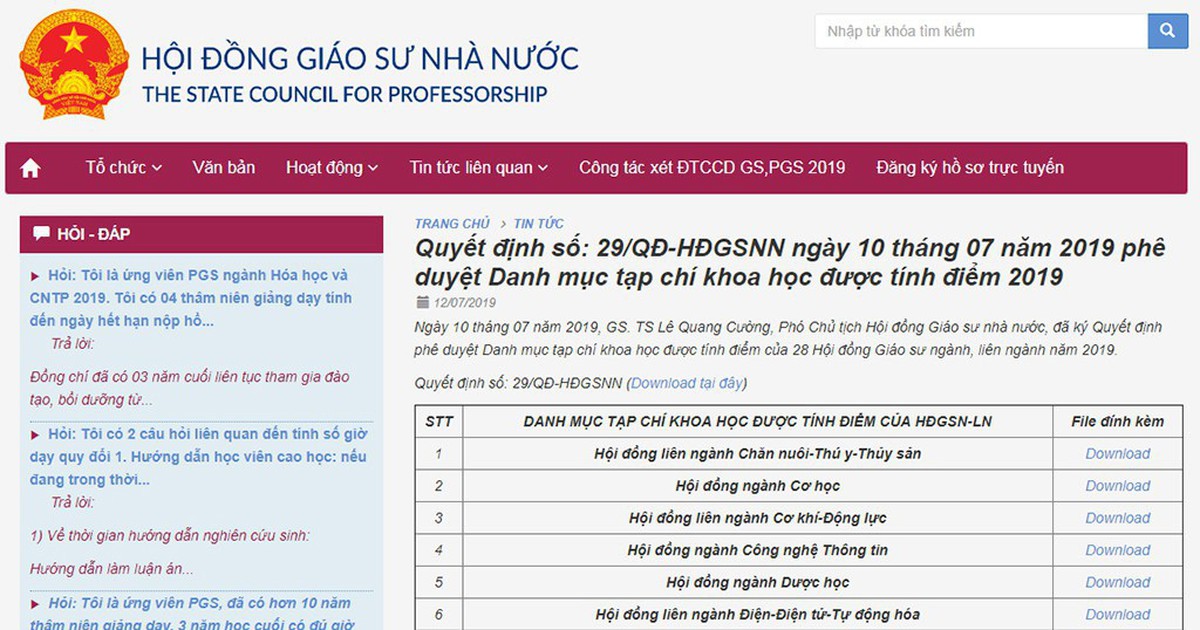Open question about ứng viên PGS hơn 10 năm
1200x630 pixels.
tap(191, 614)
